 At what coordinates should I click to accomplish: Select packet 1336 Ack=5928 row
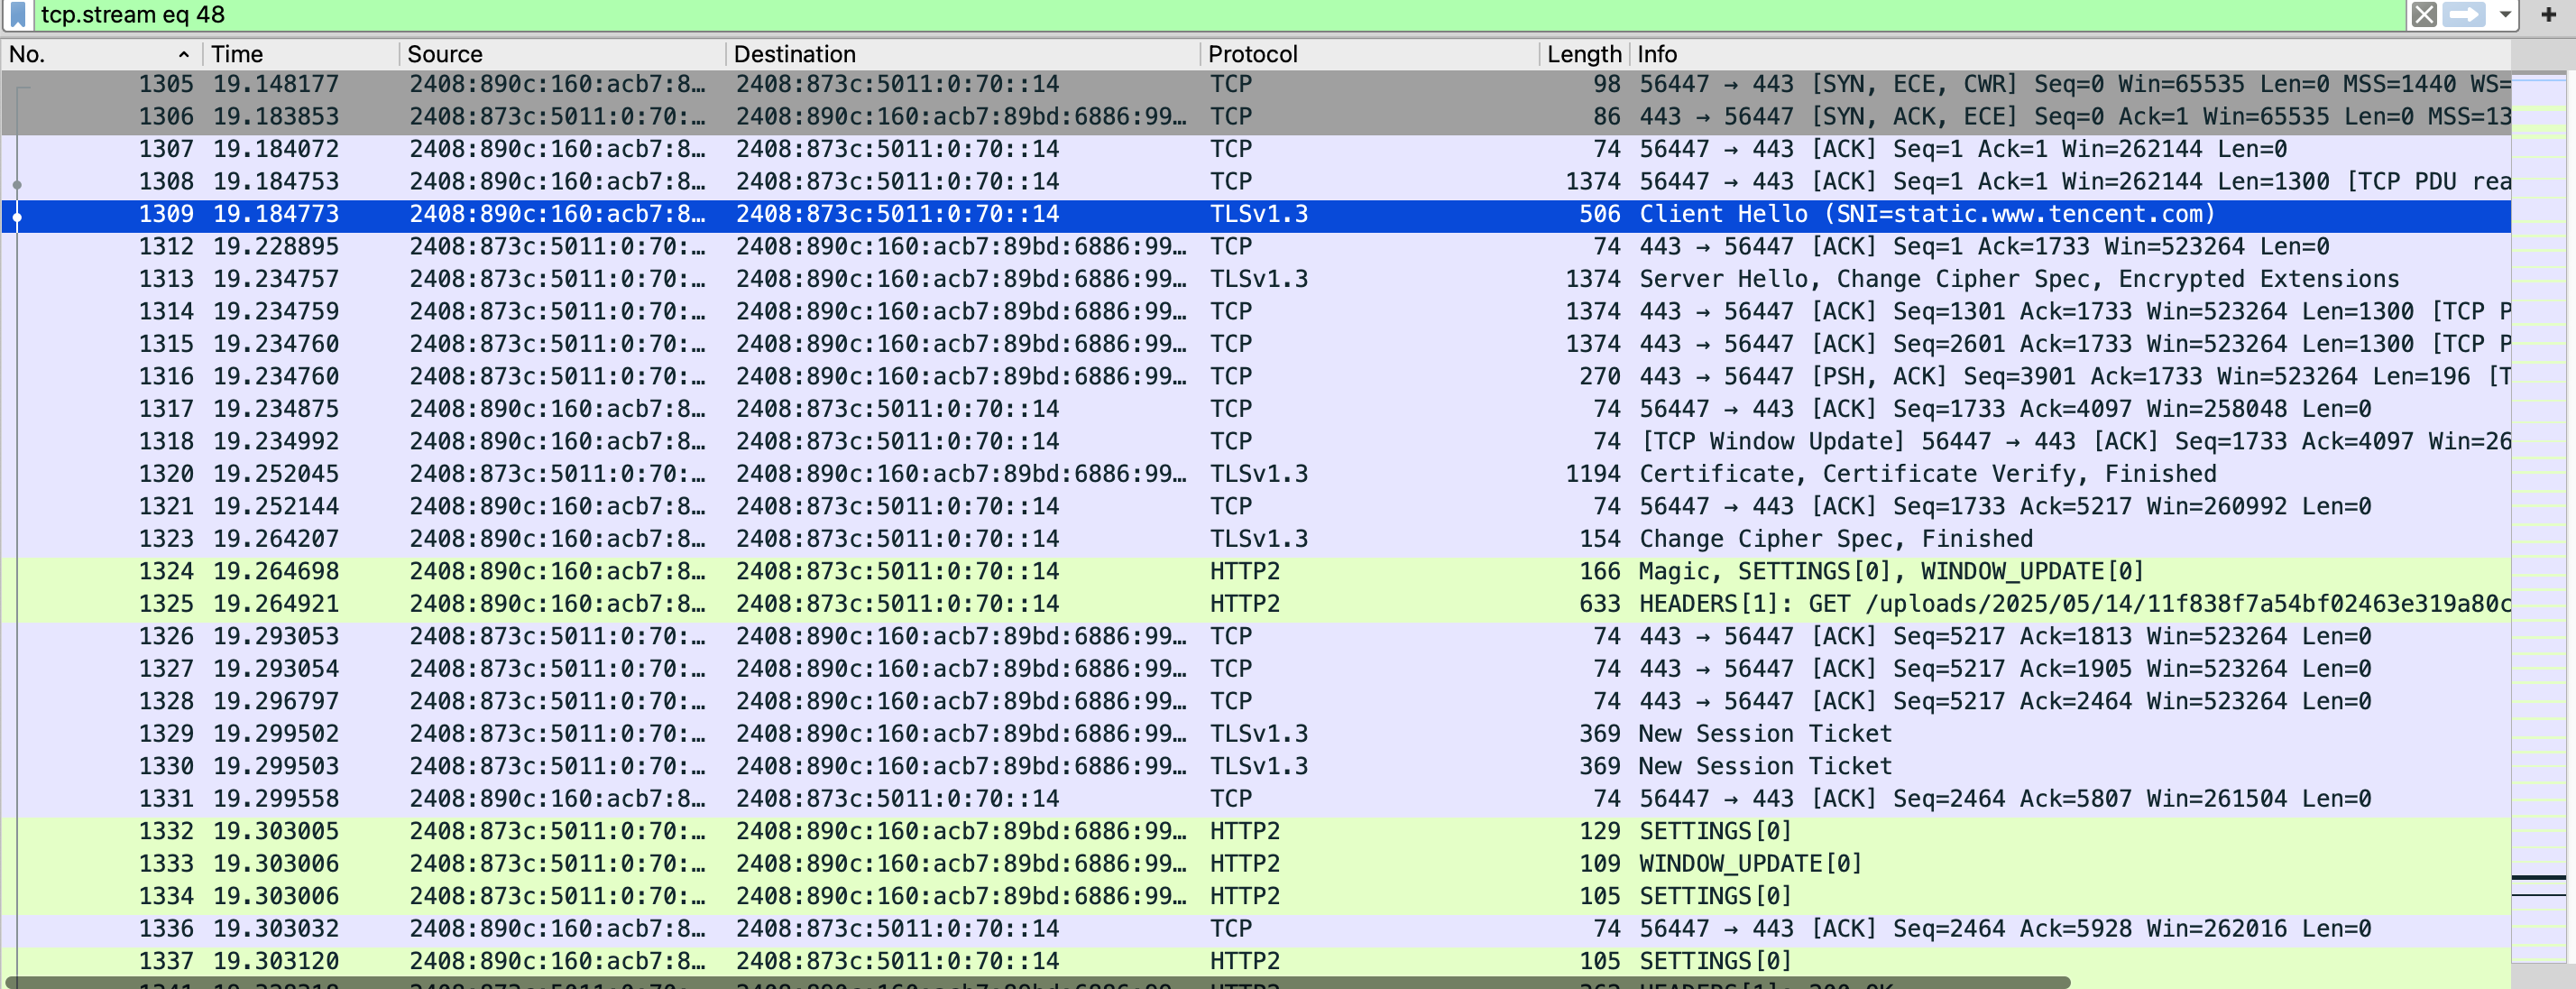coord(1256,930)
